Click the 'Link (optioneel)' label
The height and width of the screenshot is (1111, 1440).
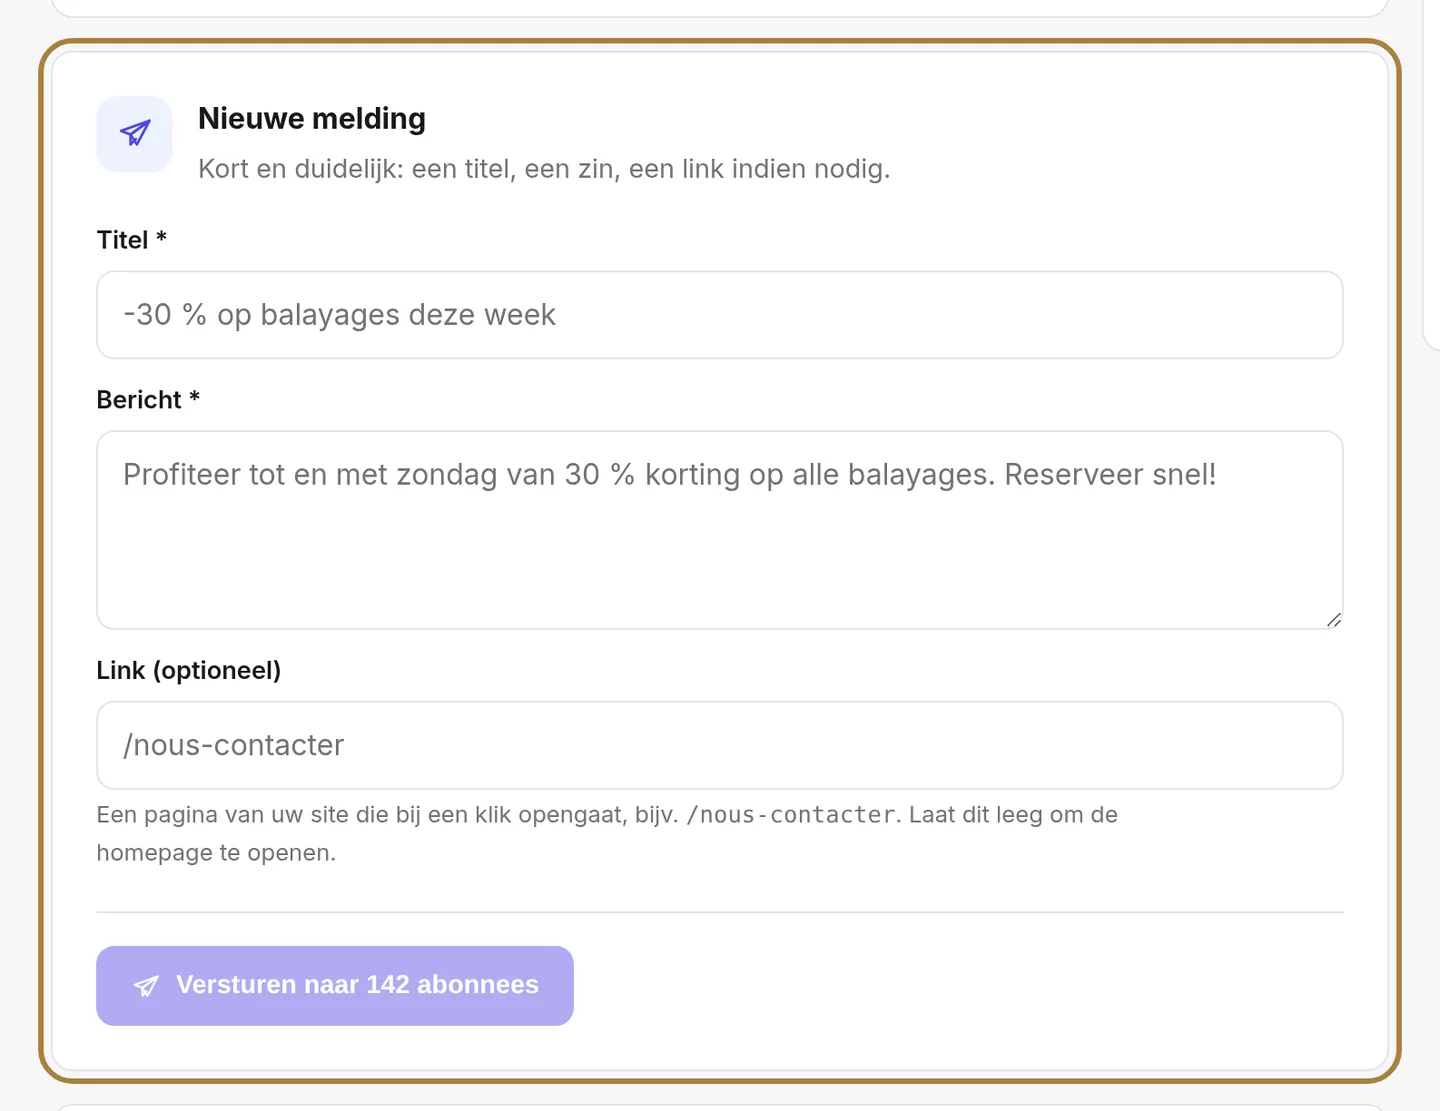[189, 670]
